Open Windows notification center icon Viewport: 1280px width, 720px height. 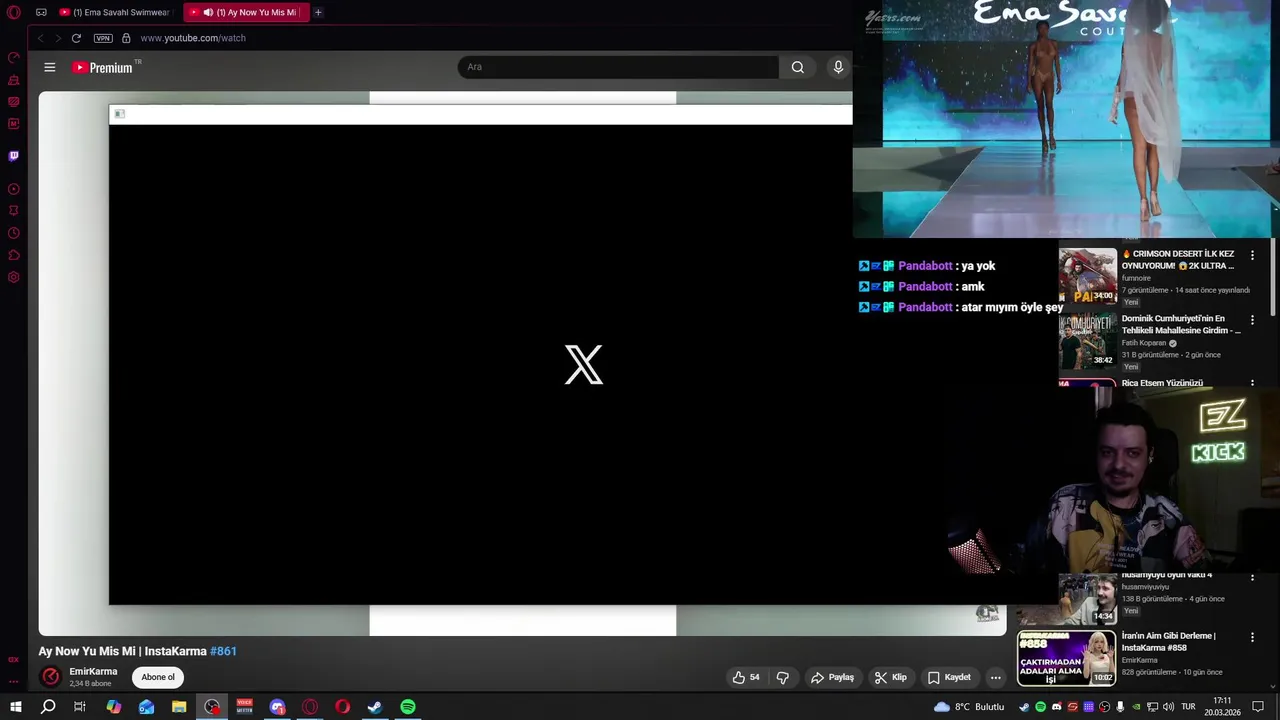point(1259,707)
